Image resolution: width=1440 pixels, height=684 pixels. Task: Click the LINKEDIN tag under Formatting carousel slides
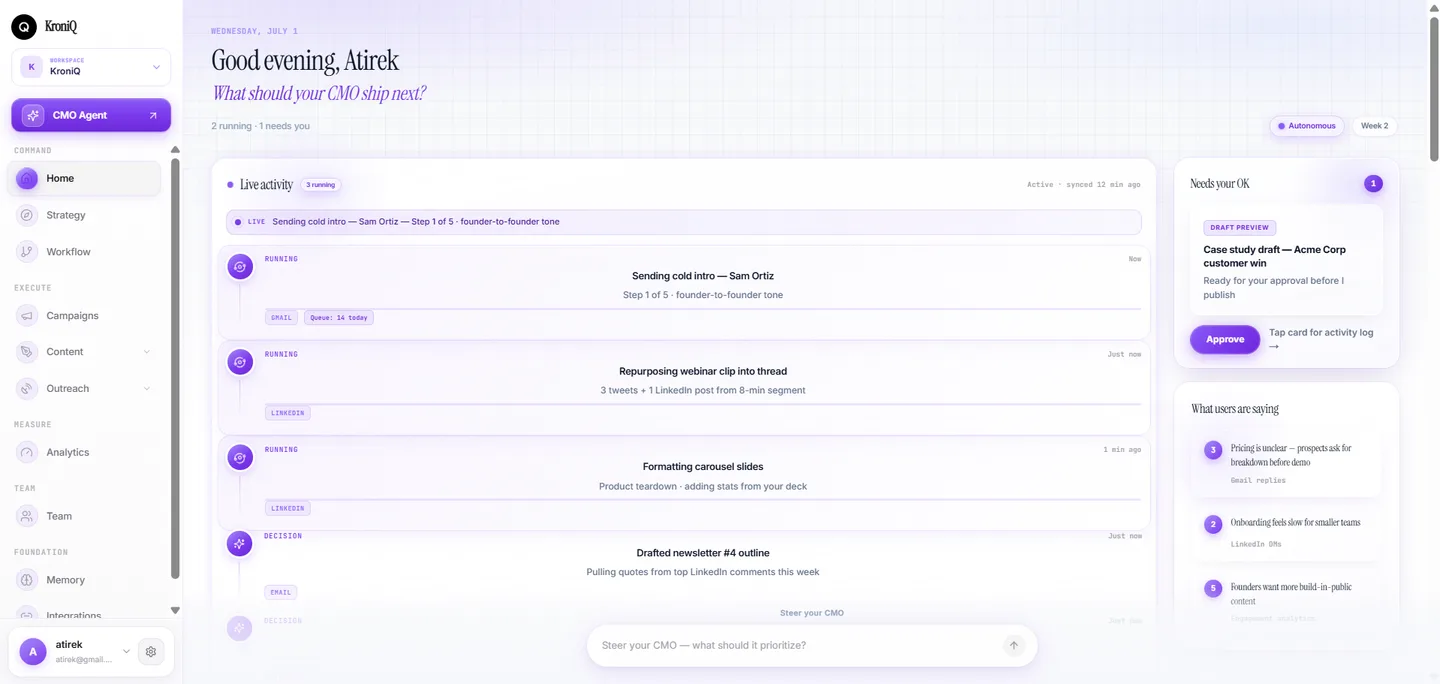[288, 508]
